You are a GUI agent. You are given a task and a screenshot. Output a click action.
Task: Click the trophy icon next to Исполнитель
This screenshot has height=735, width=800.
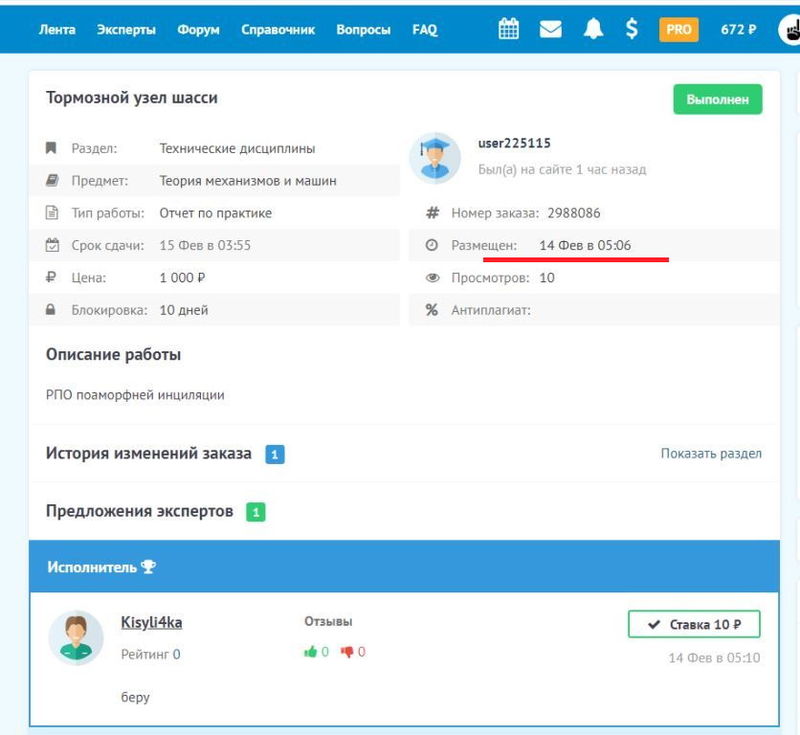tap(148, 567)
